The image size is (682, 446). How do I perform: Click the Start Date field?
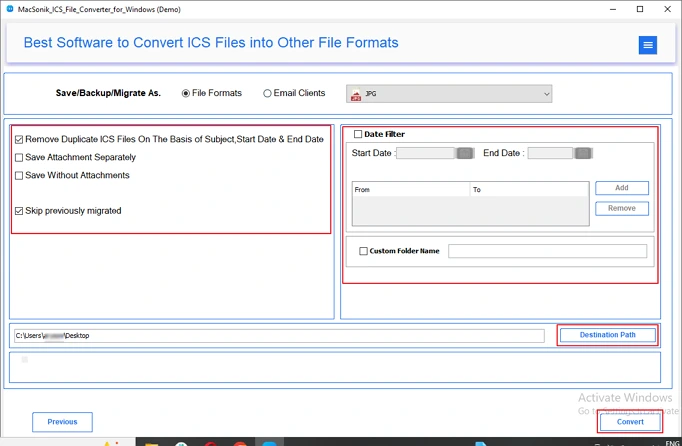pos(425,153)
